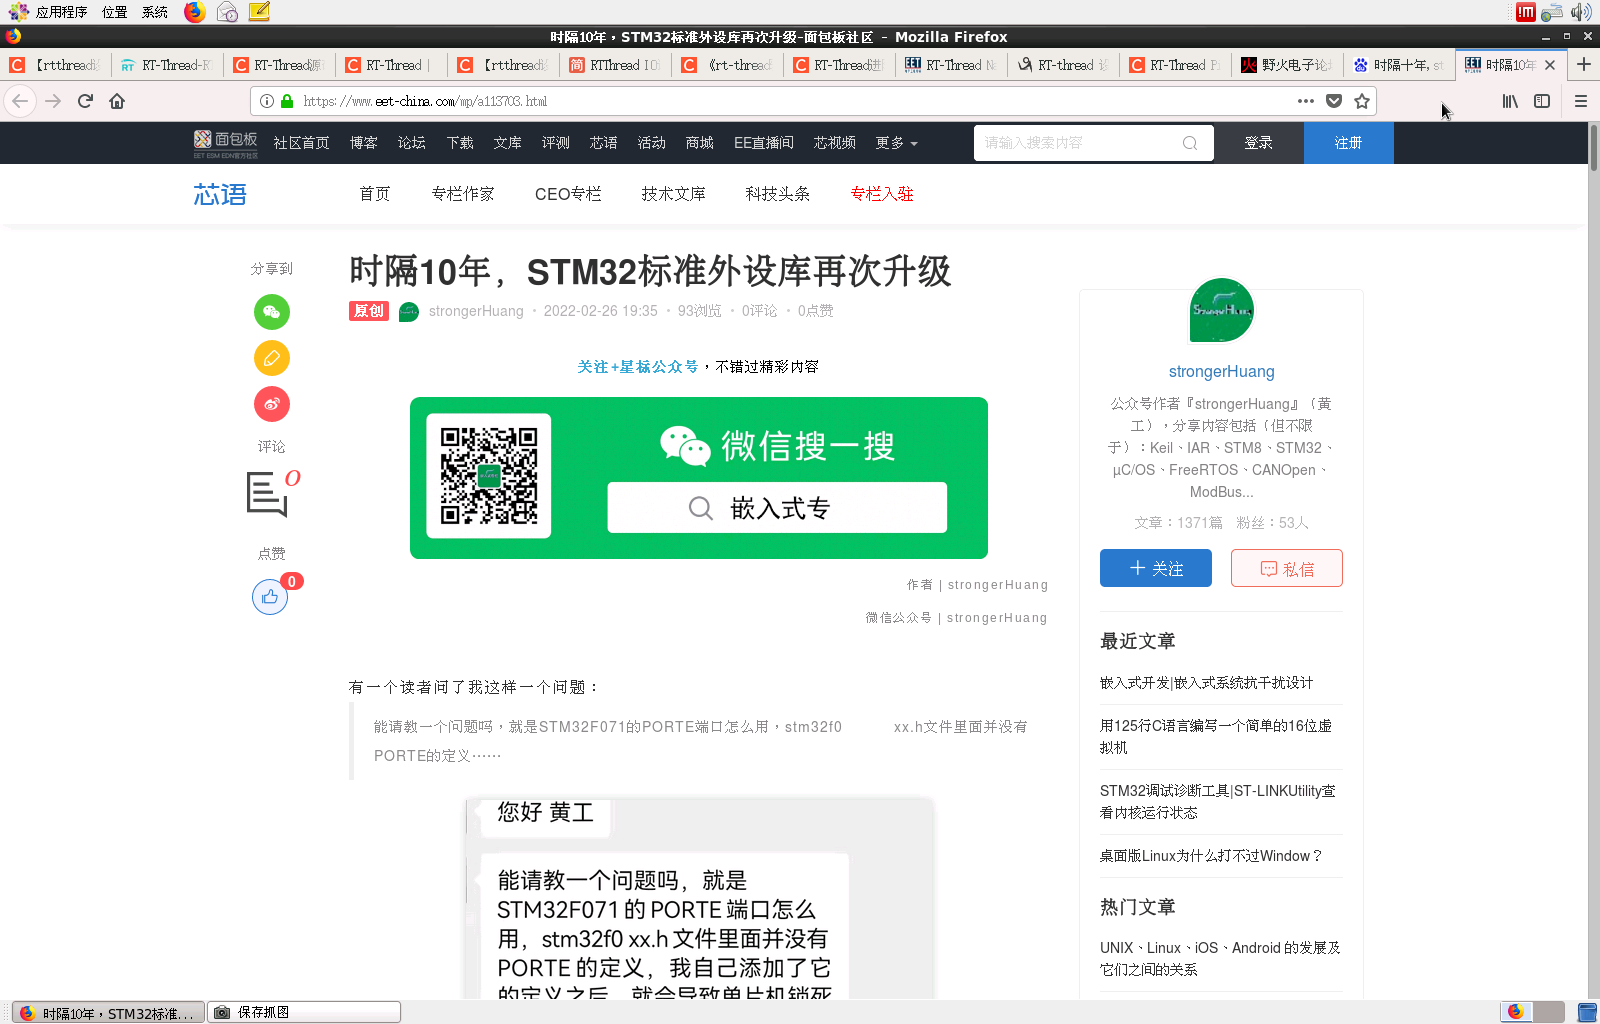Open article 嵌入式开发|嵌入式系统抗干扰设计
Image resolution: width=1600 pixels, height=1024 pixels.
[1207, 682]
